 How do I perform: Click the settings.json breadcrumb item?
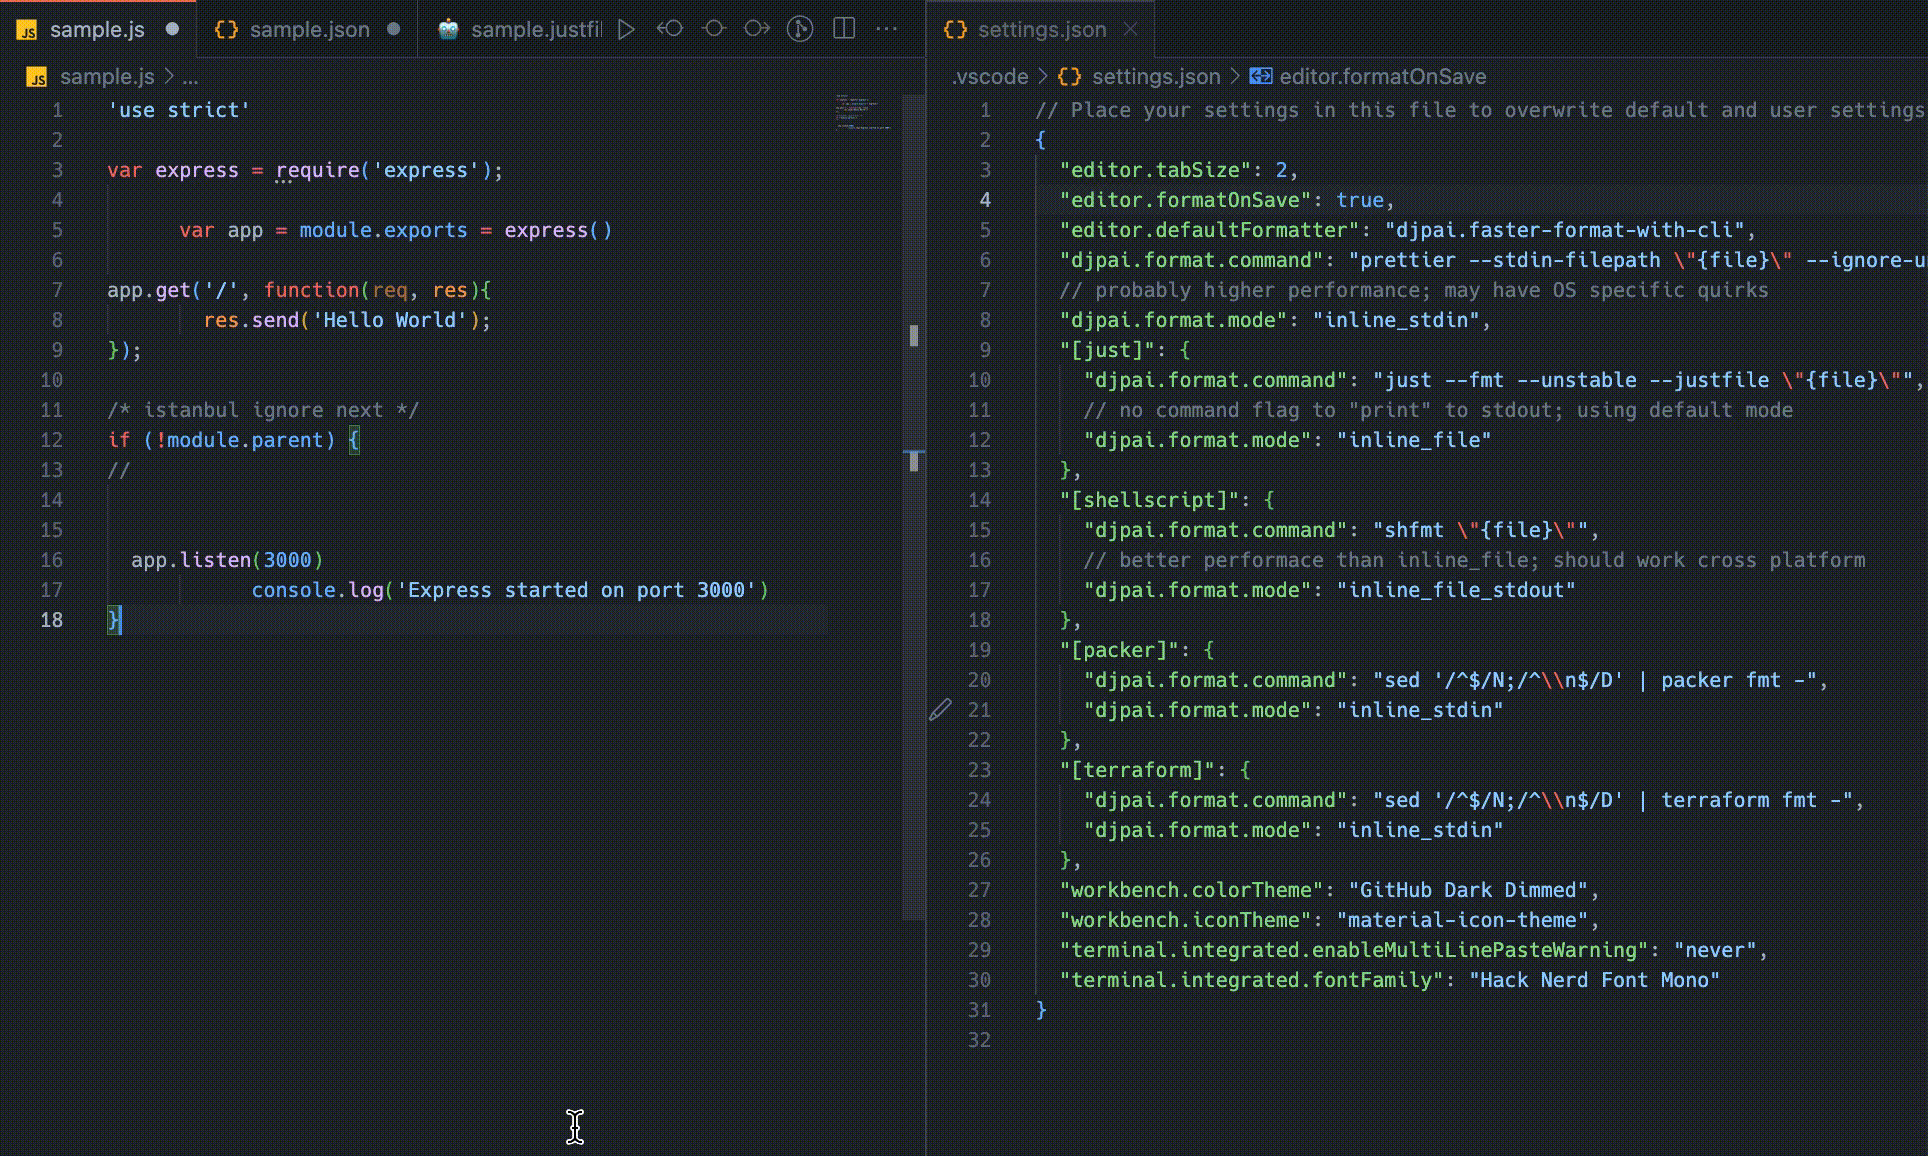tap(1155, 77)
